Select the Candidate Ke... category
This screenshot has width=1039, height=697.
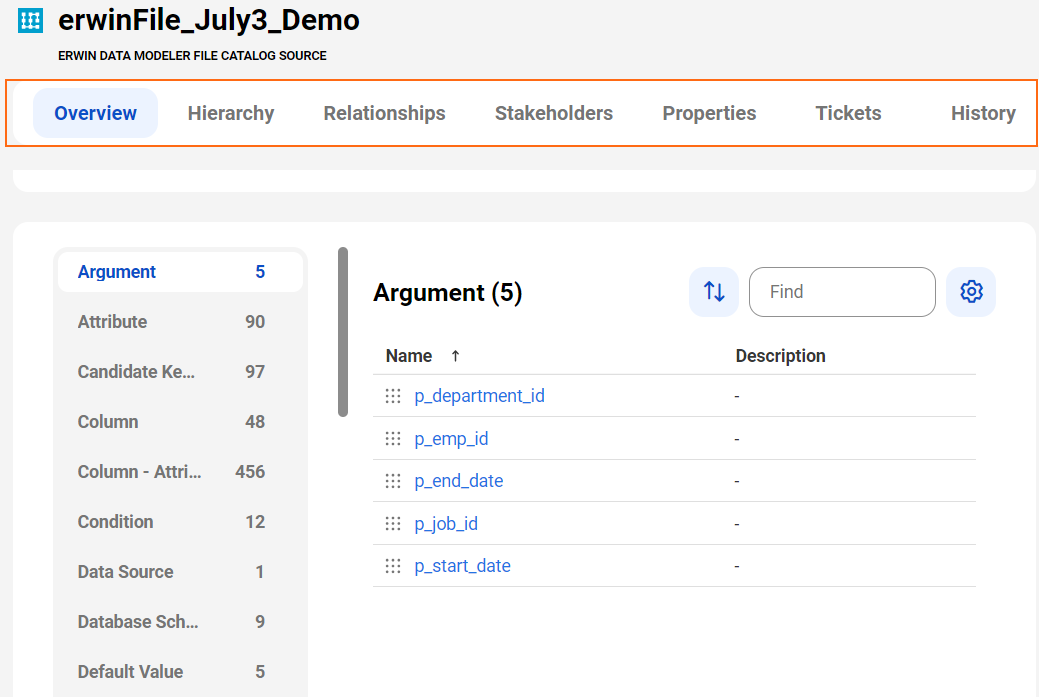(180, 372)
